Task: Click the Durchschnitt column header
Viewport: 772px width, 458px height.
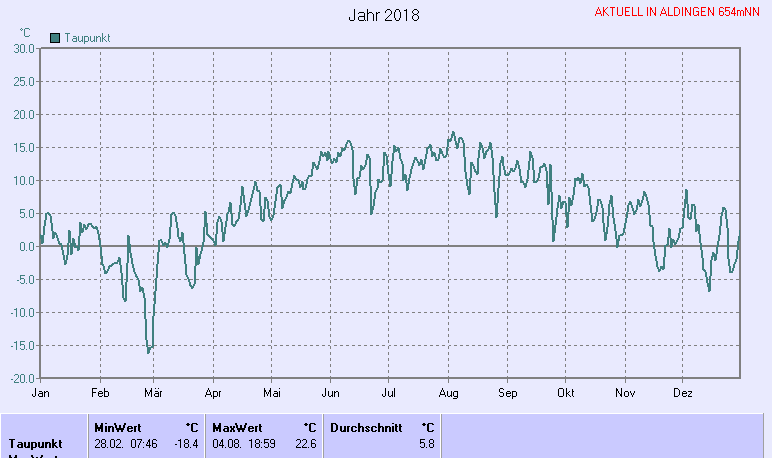Action: [365, 427]
